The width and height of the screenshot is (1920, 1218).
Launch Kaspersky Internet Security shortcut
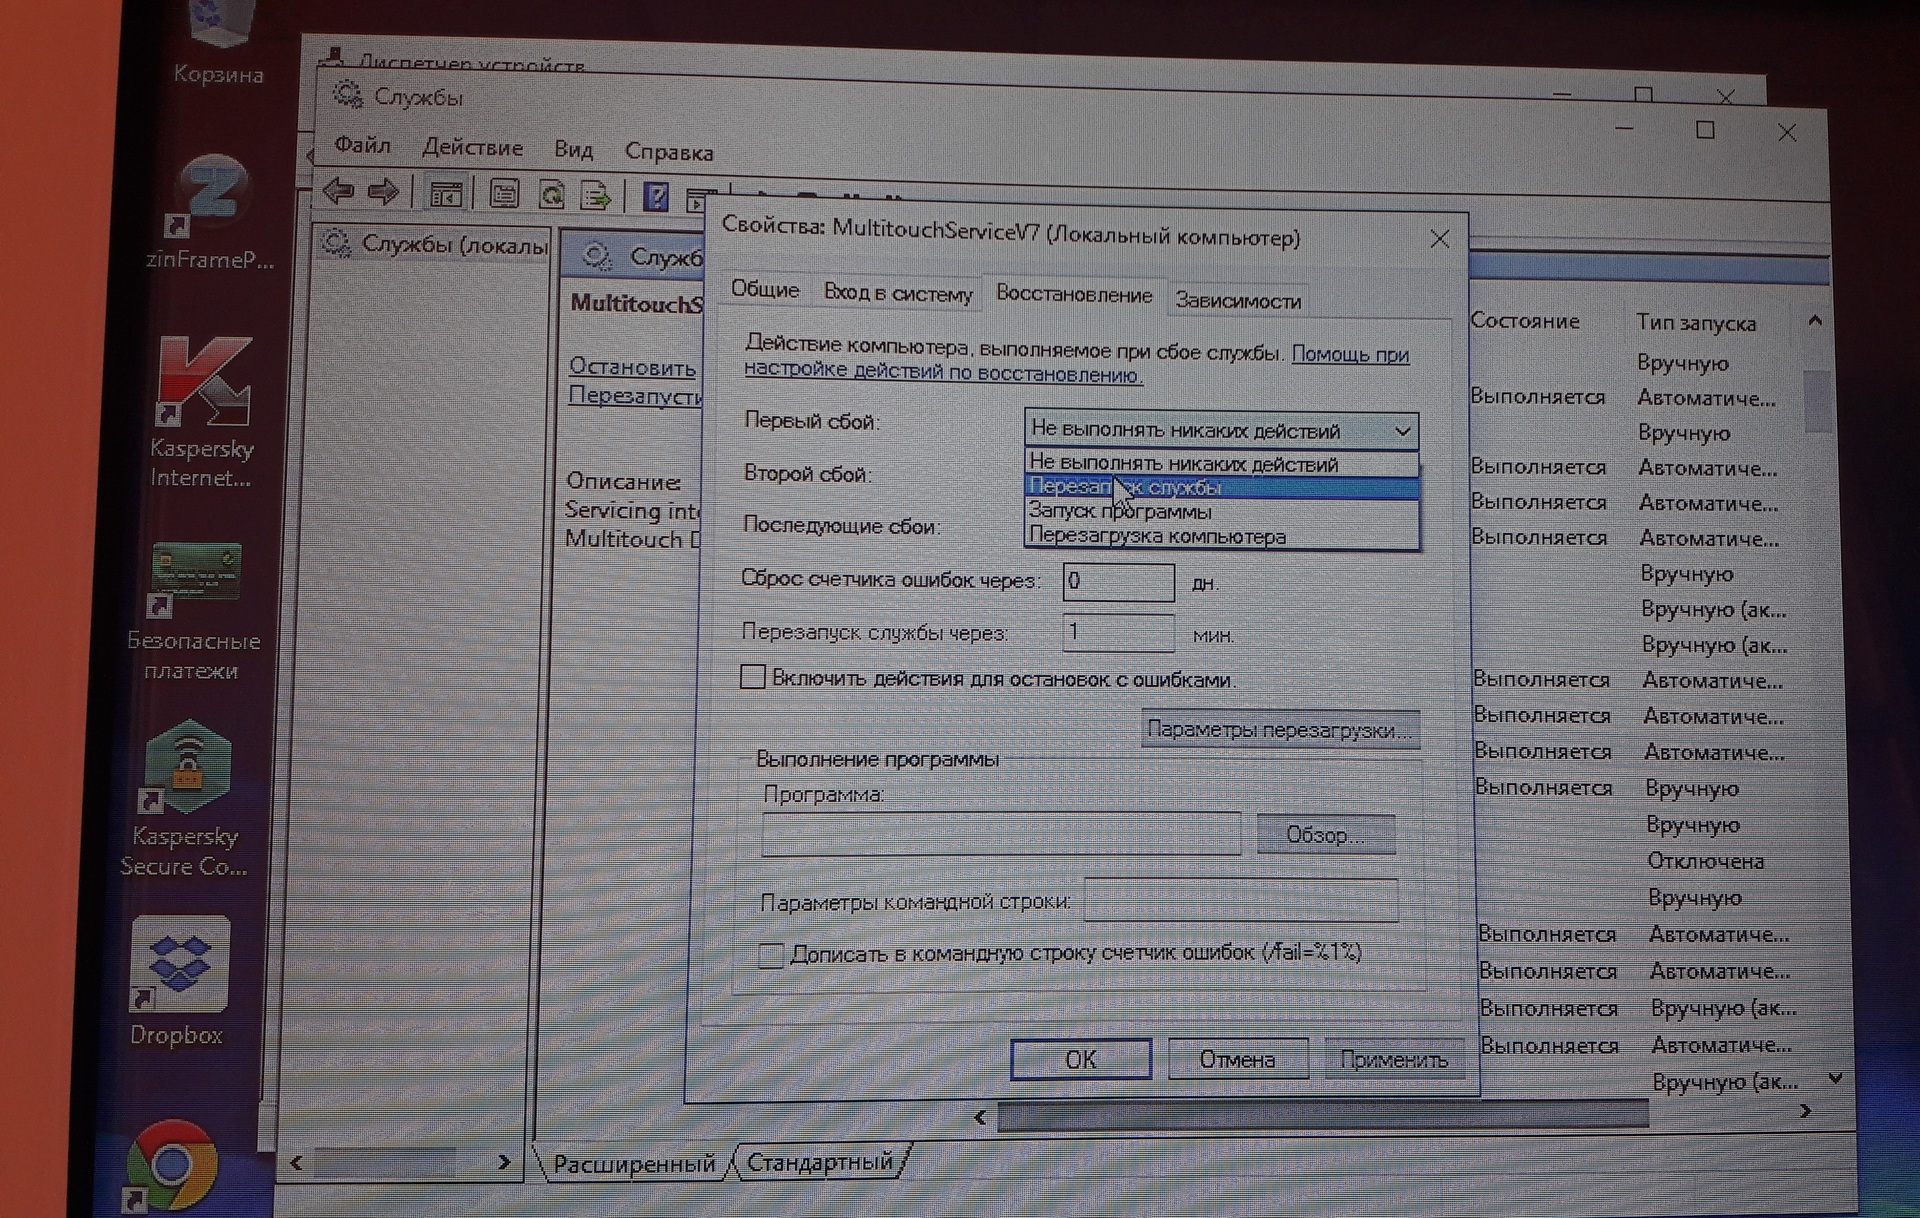coord(204,412)
